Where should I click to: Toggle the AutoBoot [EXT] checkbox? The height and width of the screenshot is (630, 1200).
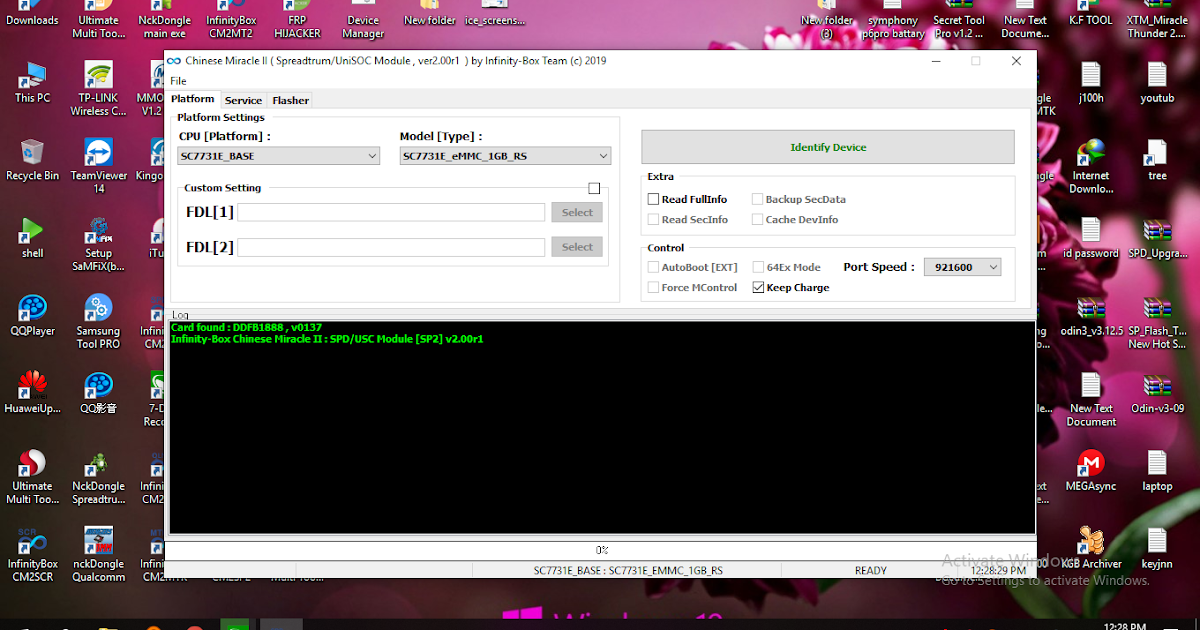pos(654,267)
